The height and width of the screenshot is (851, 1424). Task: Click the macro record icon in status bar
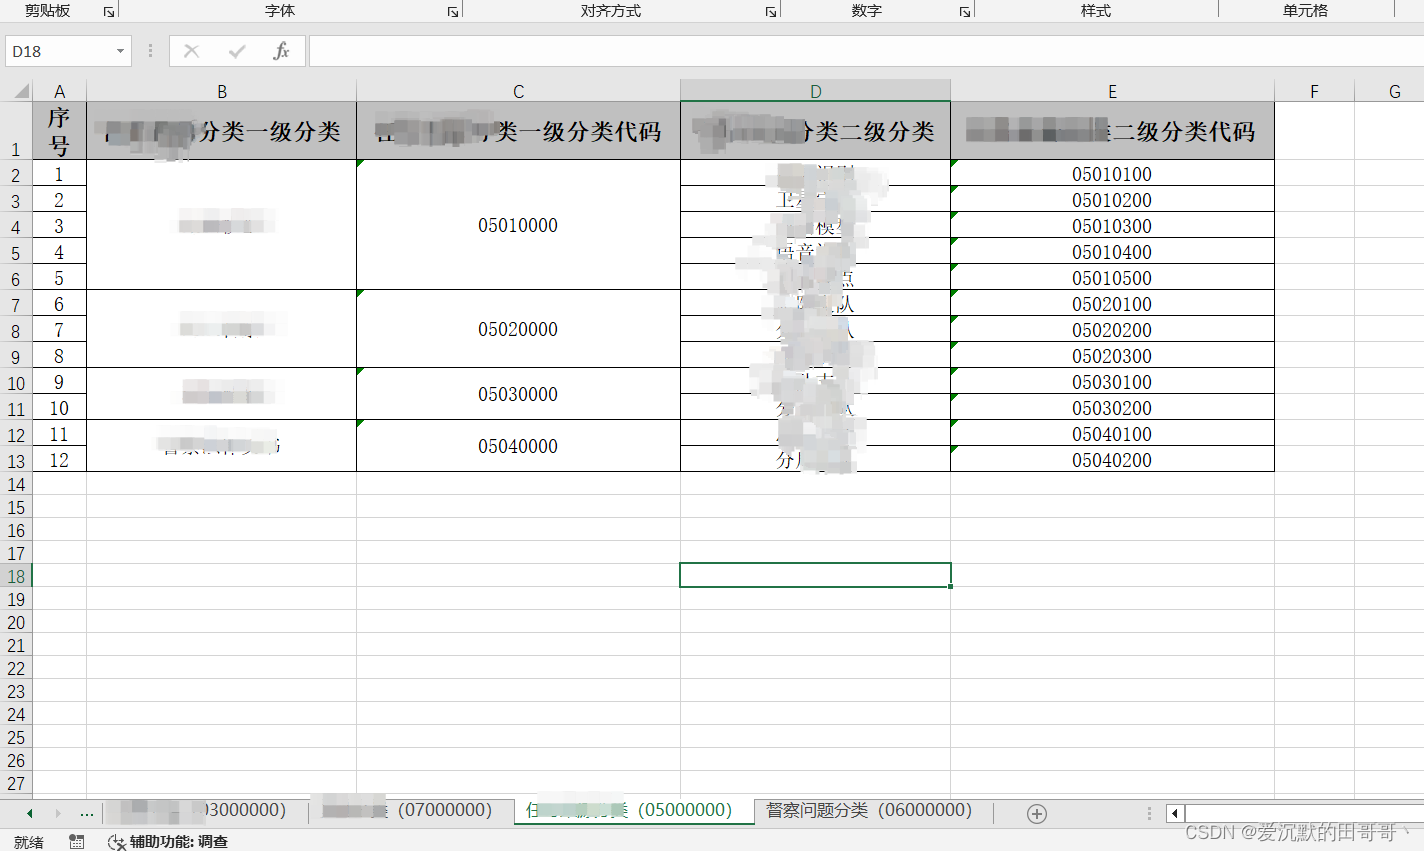point(77,841)
